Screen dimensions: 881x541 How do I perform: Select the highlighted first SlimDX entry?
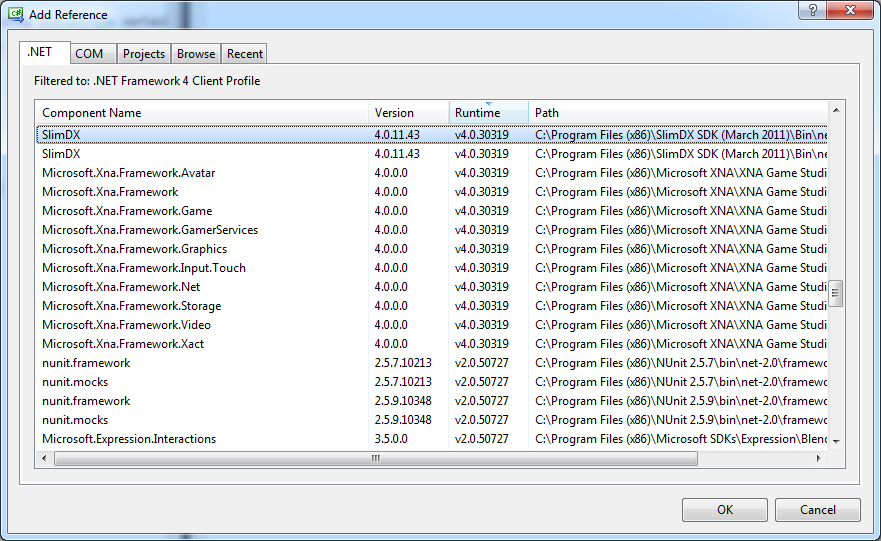[432, 135]
